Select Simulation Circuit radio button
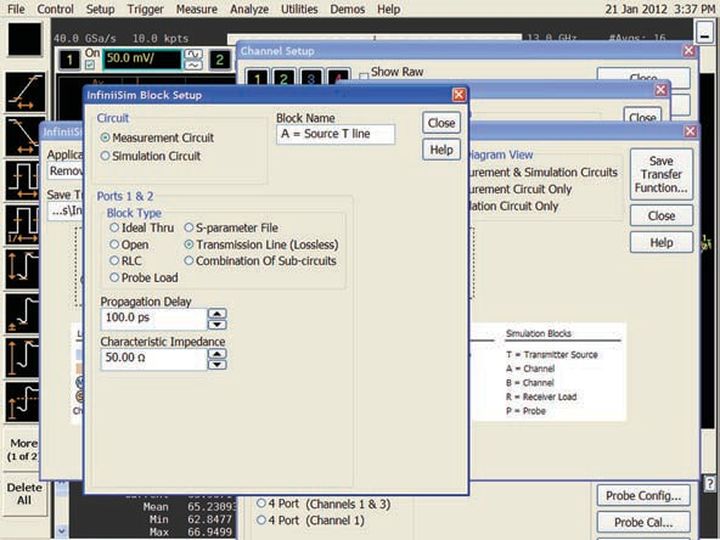This screenshot has height=540, width=720. coord(105,156)
